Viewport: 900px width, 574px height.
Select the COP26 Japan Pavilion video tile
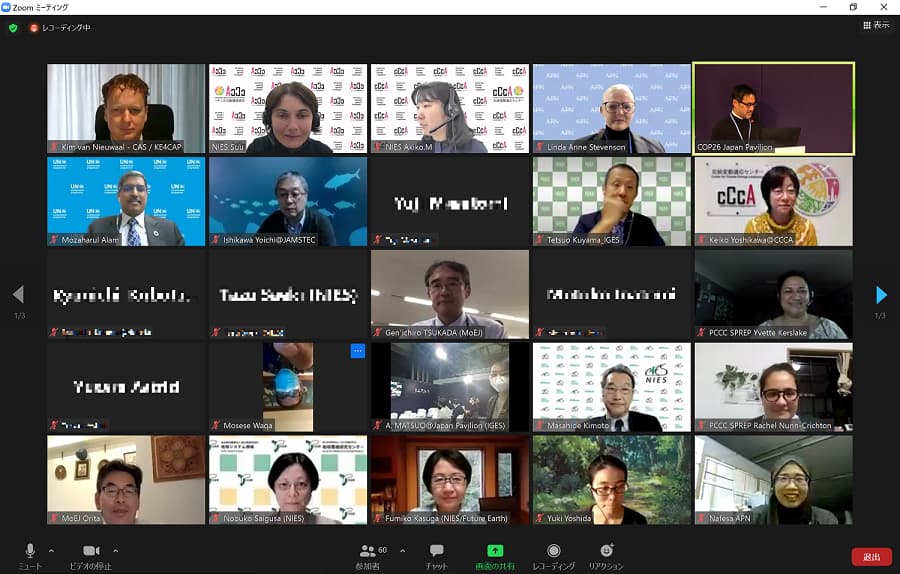[773, 108]
